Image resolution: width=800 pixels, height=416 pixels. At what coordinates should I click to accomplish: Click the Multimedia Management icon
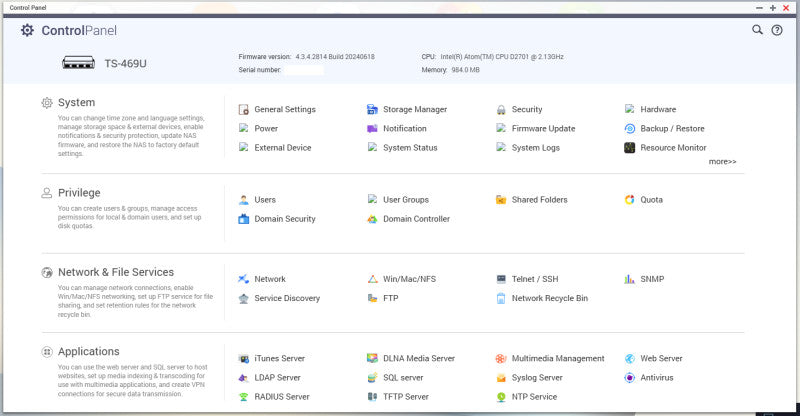[x=501, y=358]
